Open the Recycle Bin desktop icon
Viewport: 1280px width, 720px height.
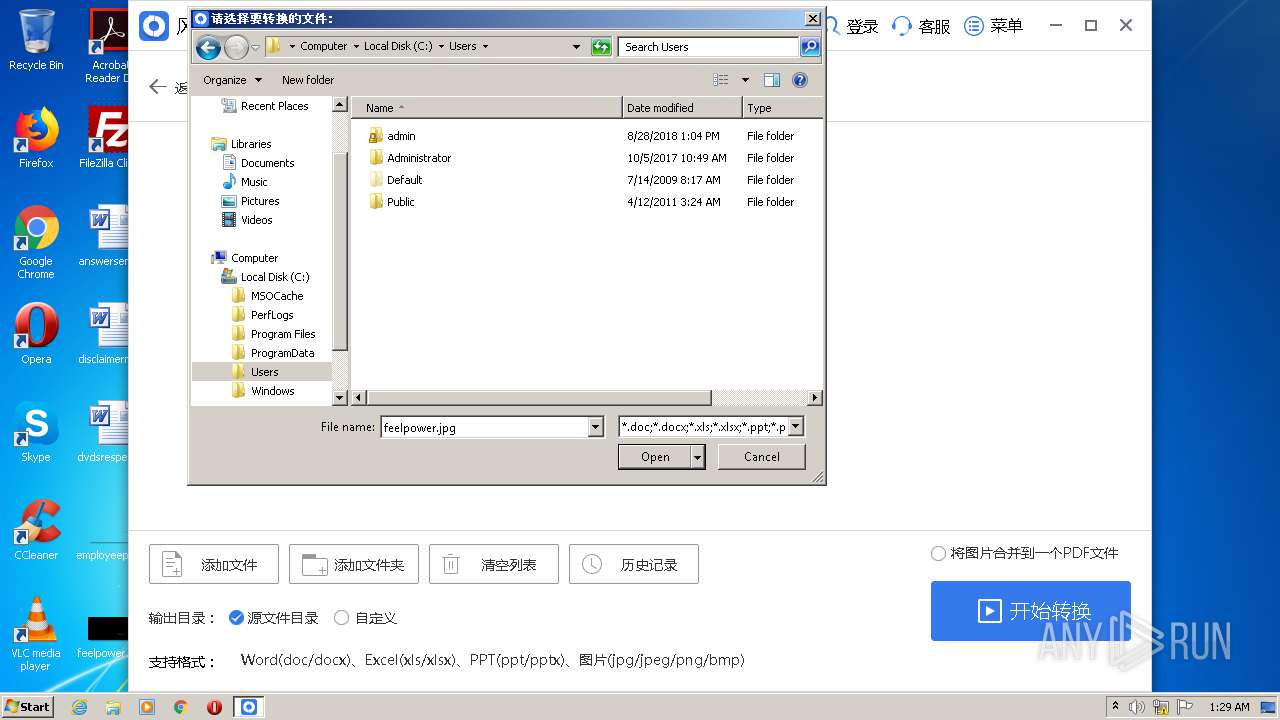tap(36, 40)
